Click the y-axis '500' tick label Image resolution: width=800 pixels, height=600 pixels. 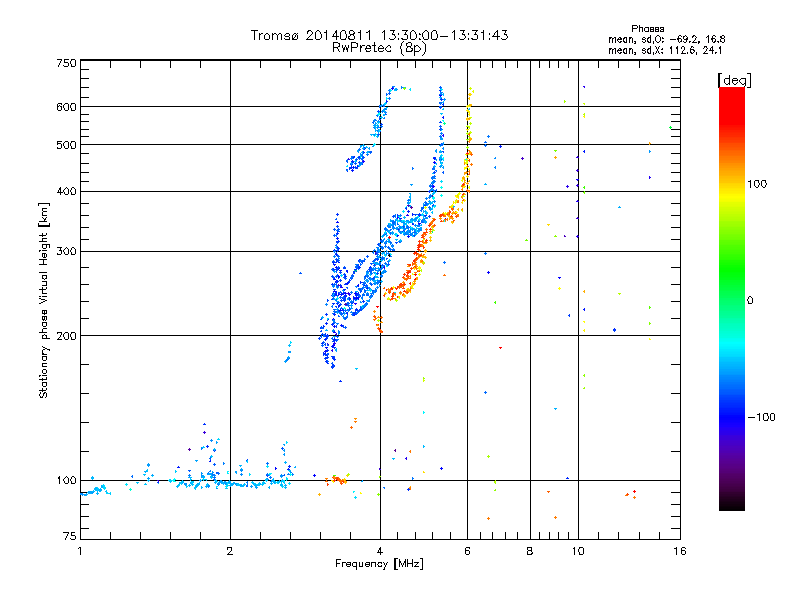click(66, 145)
